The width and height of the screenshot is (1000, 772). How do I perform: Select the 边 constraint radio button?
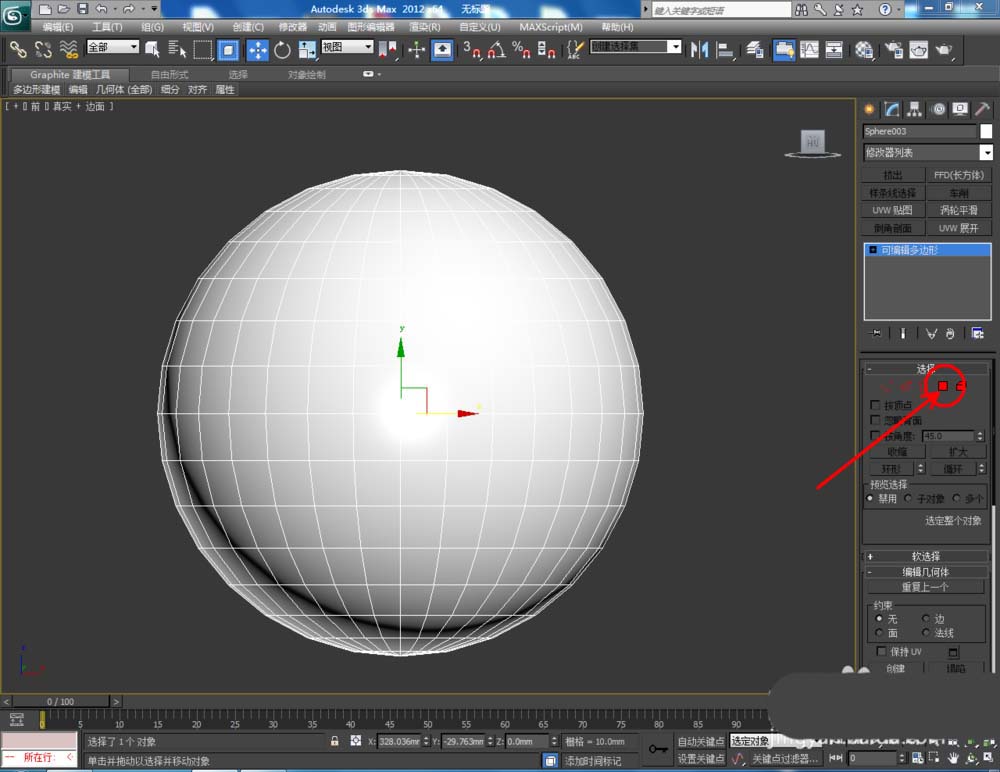pos(926,619)
